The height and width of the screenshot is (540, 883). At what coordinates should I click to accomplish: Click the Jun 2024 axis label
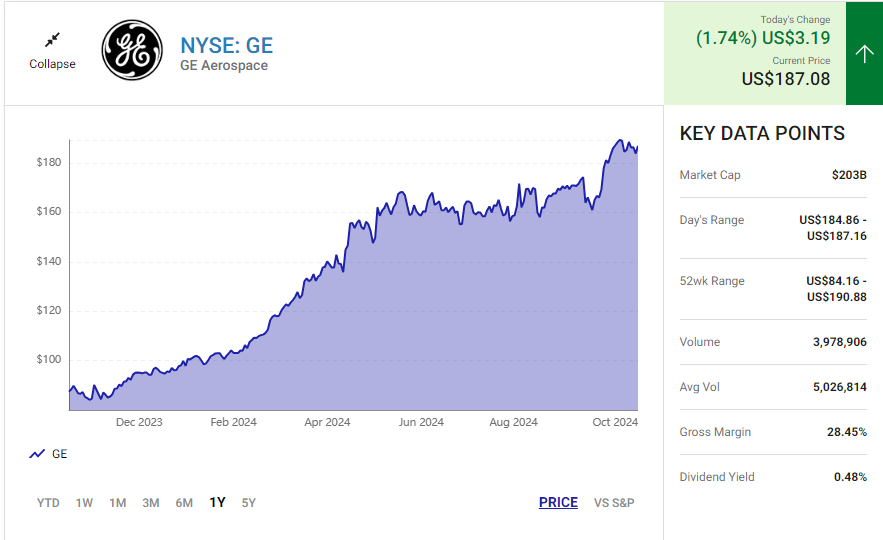(421, 422)
